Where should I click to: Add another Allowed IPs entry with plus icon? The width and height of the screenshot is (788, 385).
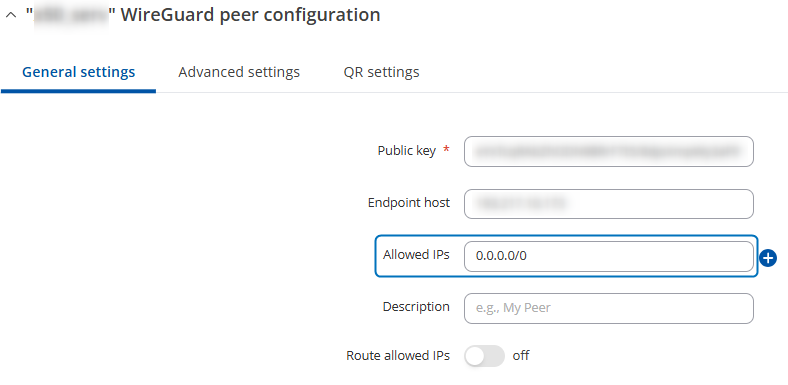coord(768,258)
